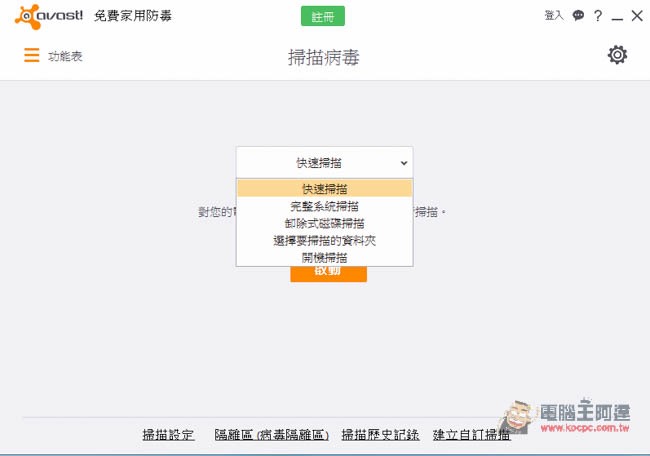
Task: Open 隔離區 (病毒隔離區) link
Action: coord(272,435)
